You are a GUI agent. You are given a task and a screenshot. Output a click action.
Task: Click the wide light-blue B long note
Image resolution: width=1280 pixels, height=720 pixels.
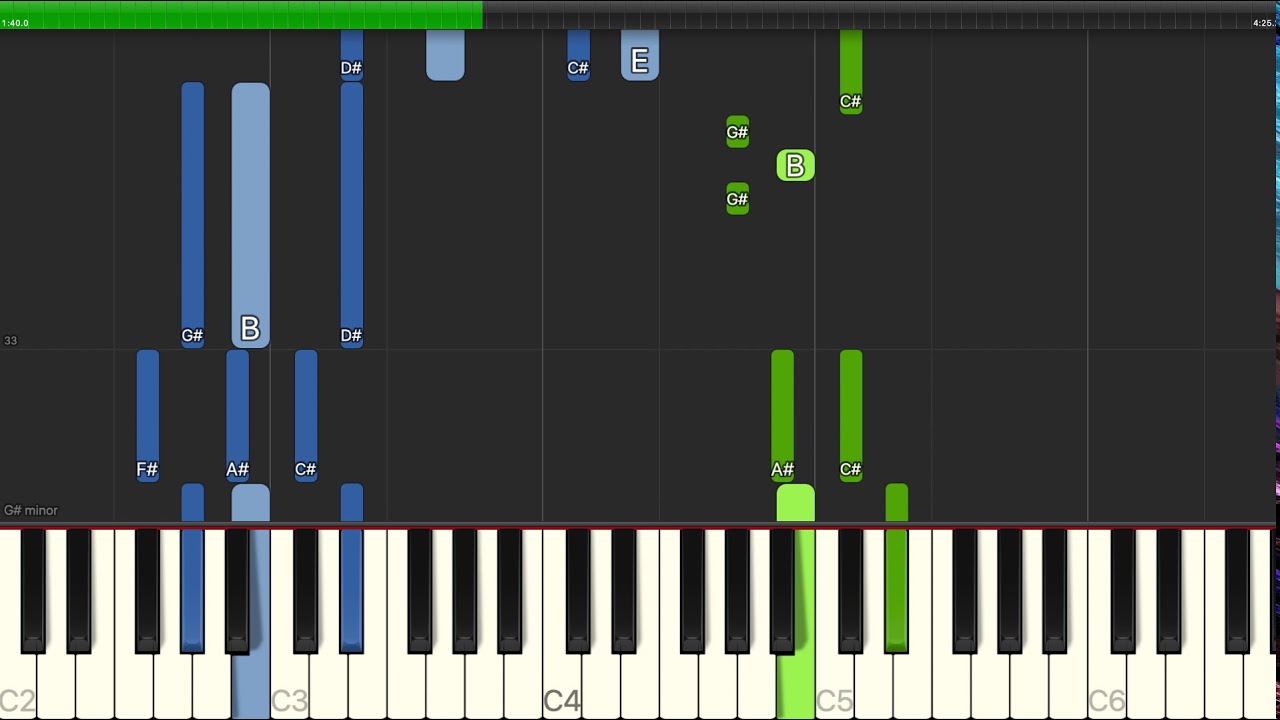click(250, 215)
